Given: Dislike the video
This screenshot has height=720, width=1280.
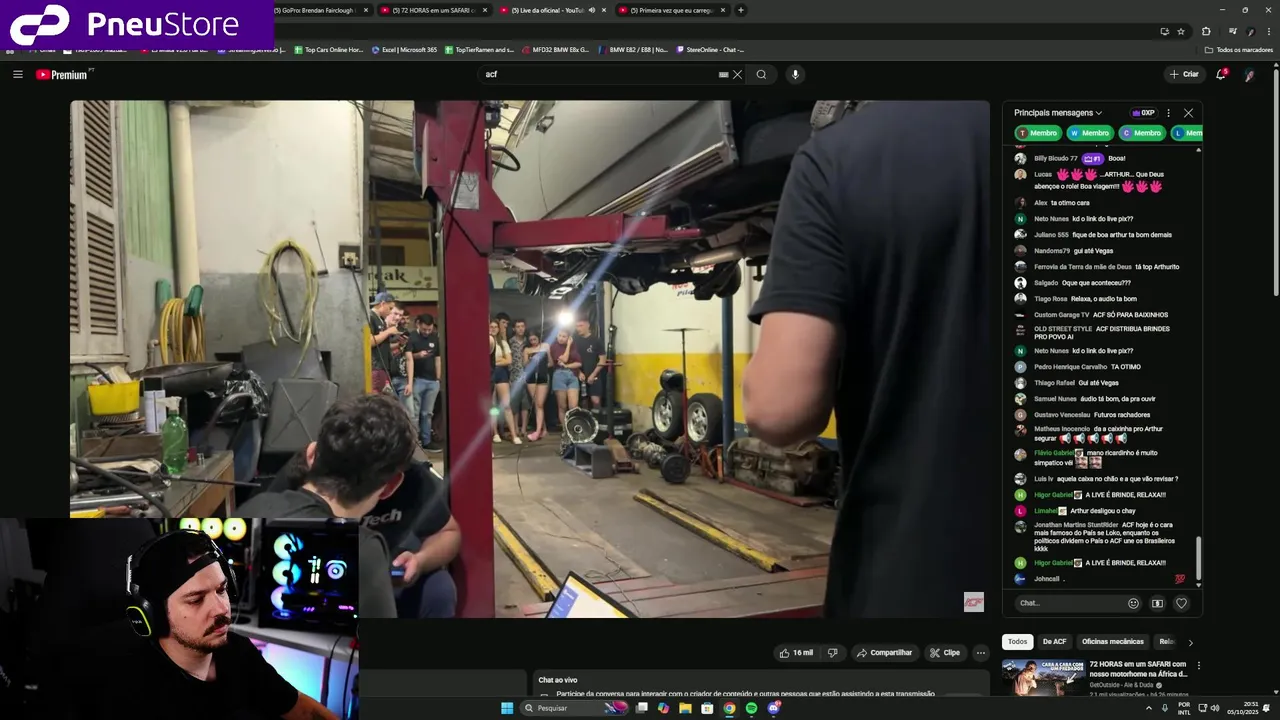Looking at the screenshot, I should (832, 653).
